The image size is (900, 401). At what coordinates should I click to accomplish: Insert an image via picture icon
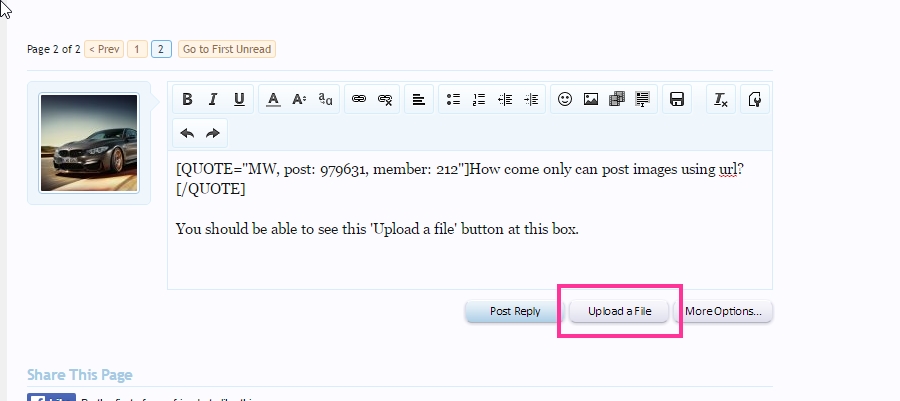[591, 99]
